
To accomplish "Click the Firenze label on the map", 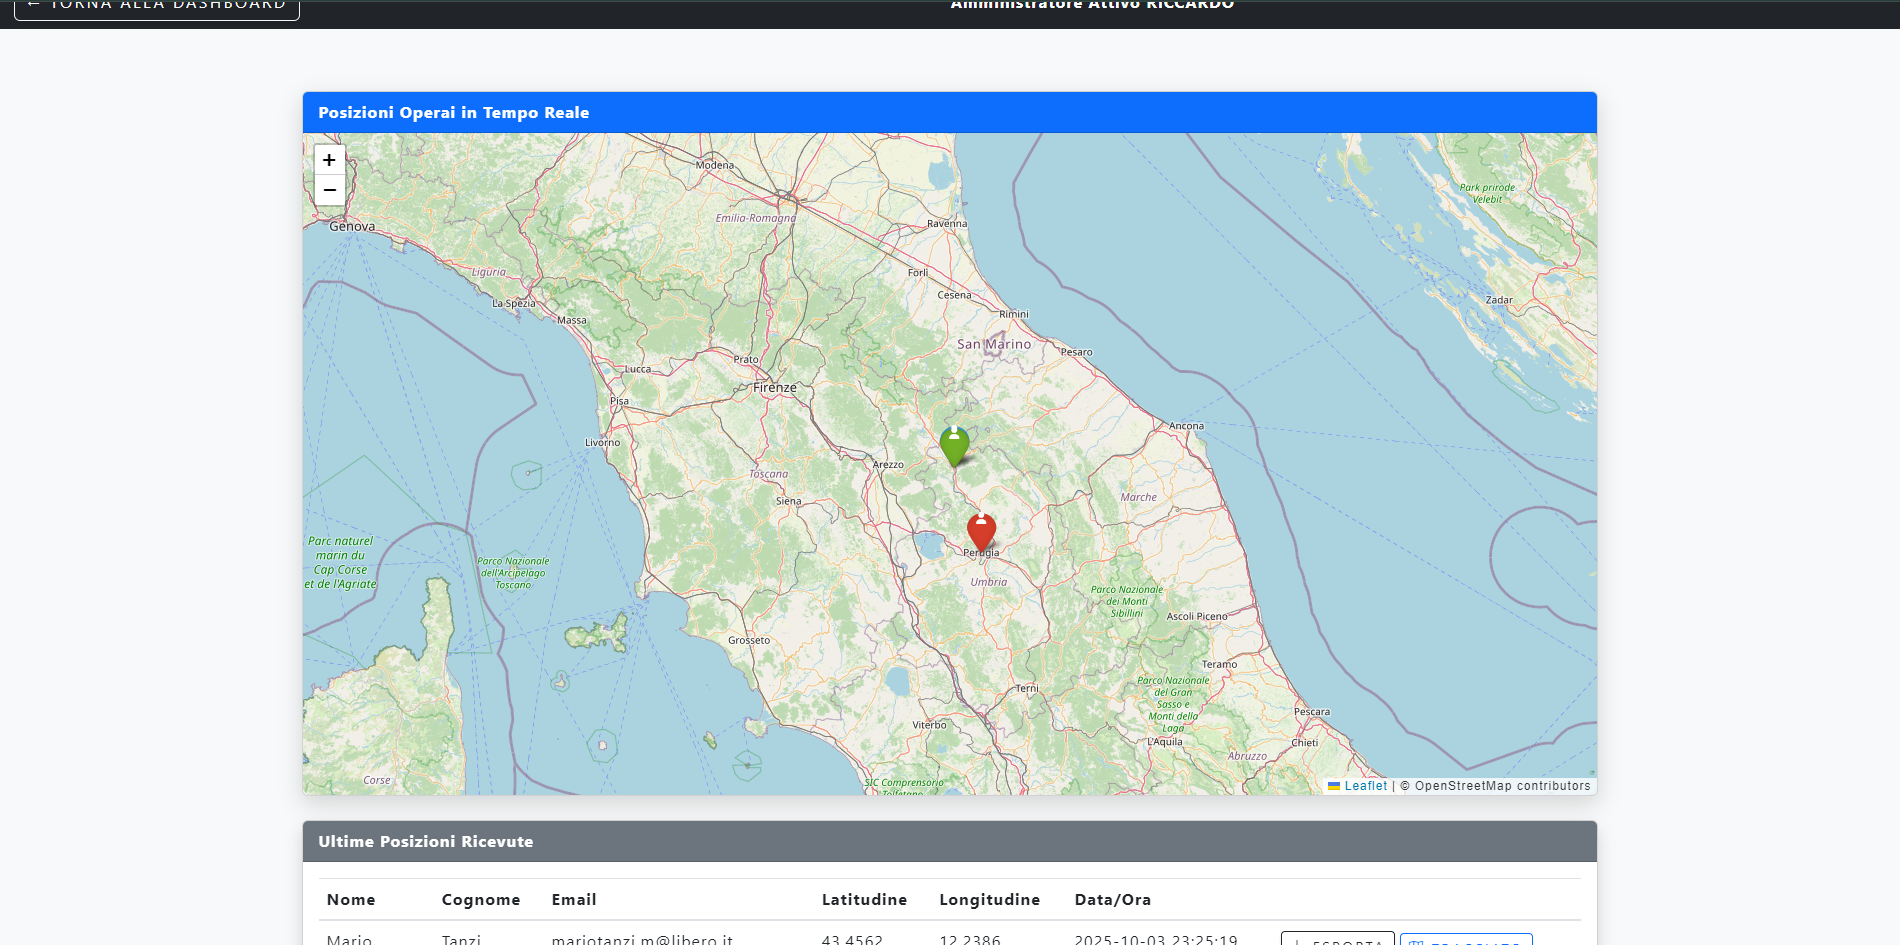I will click(x=775, y=388).
